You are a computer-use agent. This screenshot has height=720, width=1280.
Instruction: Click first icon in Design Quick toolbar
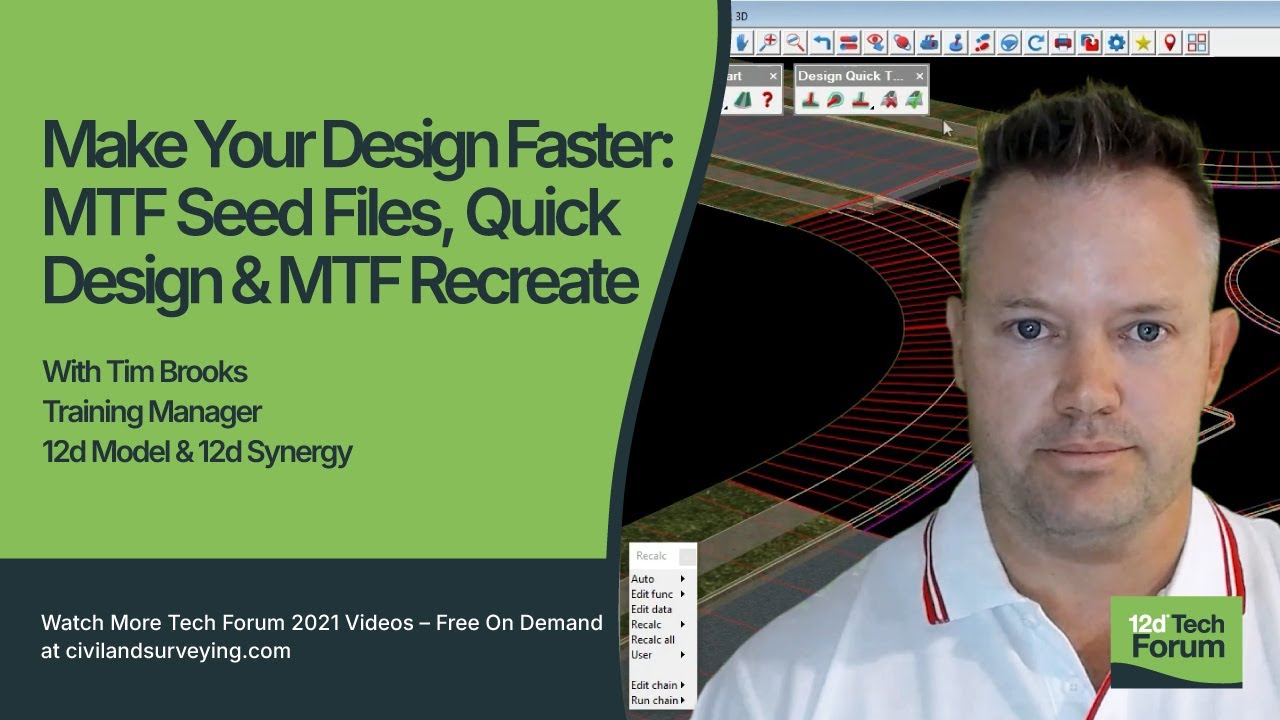(811, 100)
